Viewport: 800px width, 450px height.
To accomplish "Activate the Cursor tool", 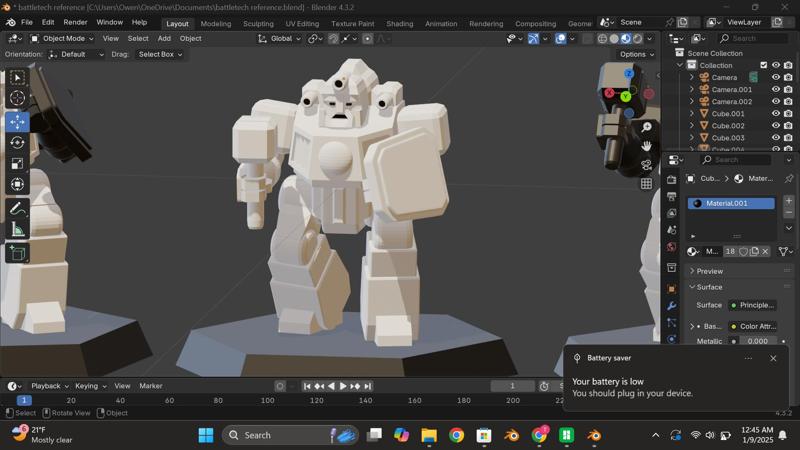I will point(17,98).
